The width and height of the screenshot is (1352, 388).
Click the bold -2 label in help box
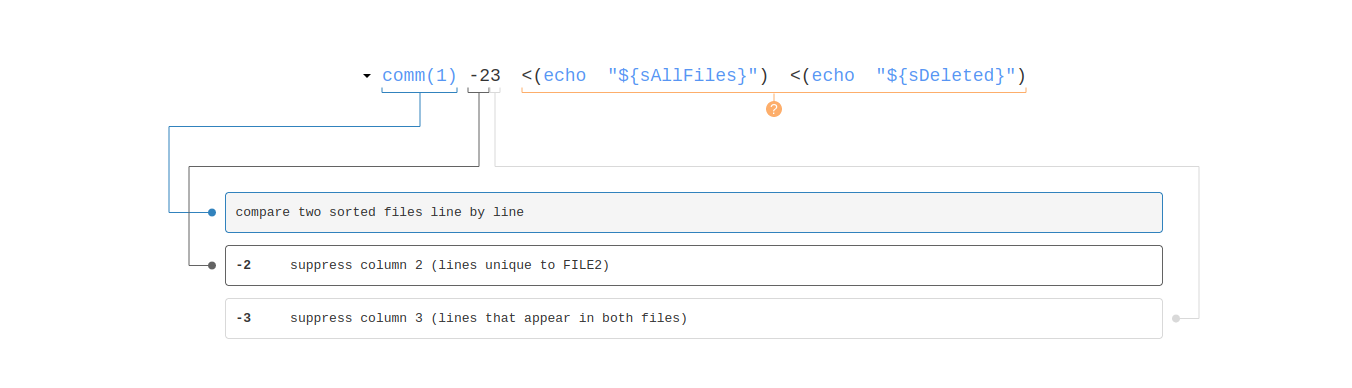tap(244, 265)
